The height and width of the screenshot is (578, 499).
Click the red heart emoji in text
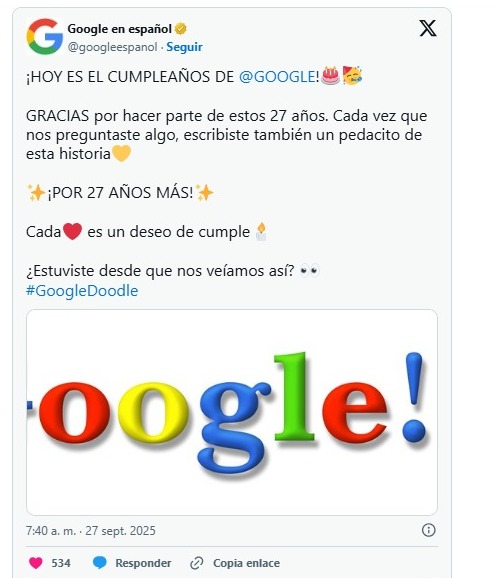click(x=72, y=231)
